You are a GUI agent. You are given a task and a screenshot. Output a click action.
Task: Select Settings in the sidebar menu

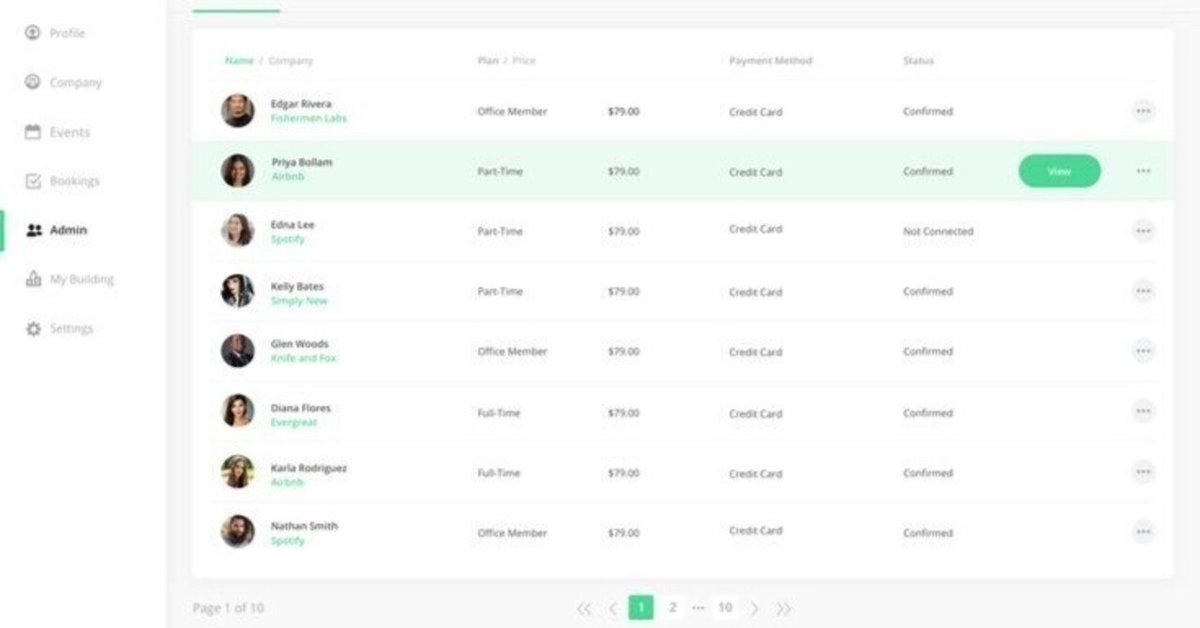pyautogui.click(x=71, y=329)
